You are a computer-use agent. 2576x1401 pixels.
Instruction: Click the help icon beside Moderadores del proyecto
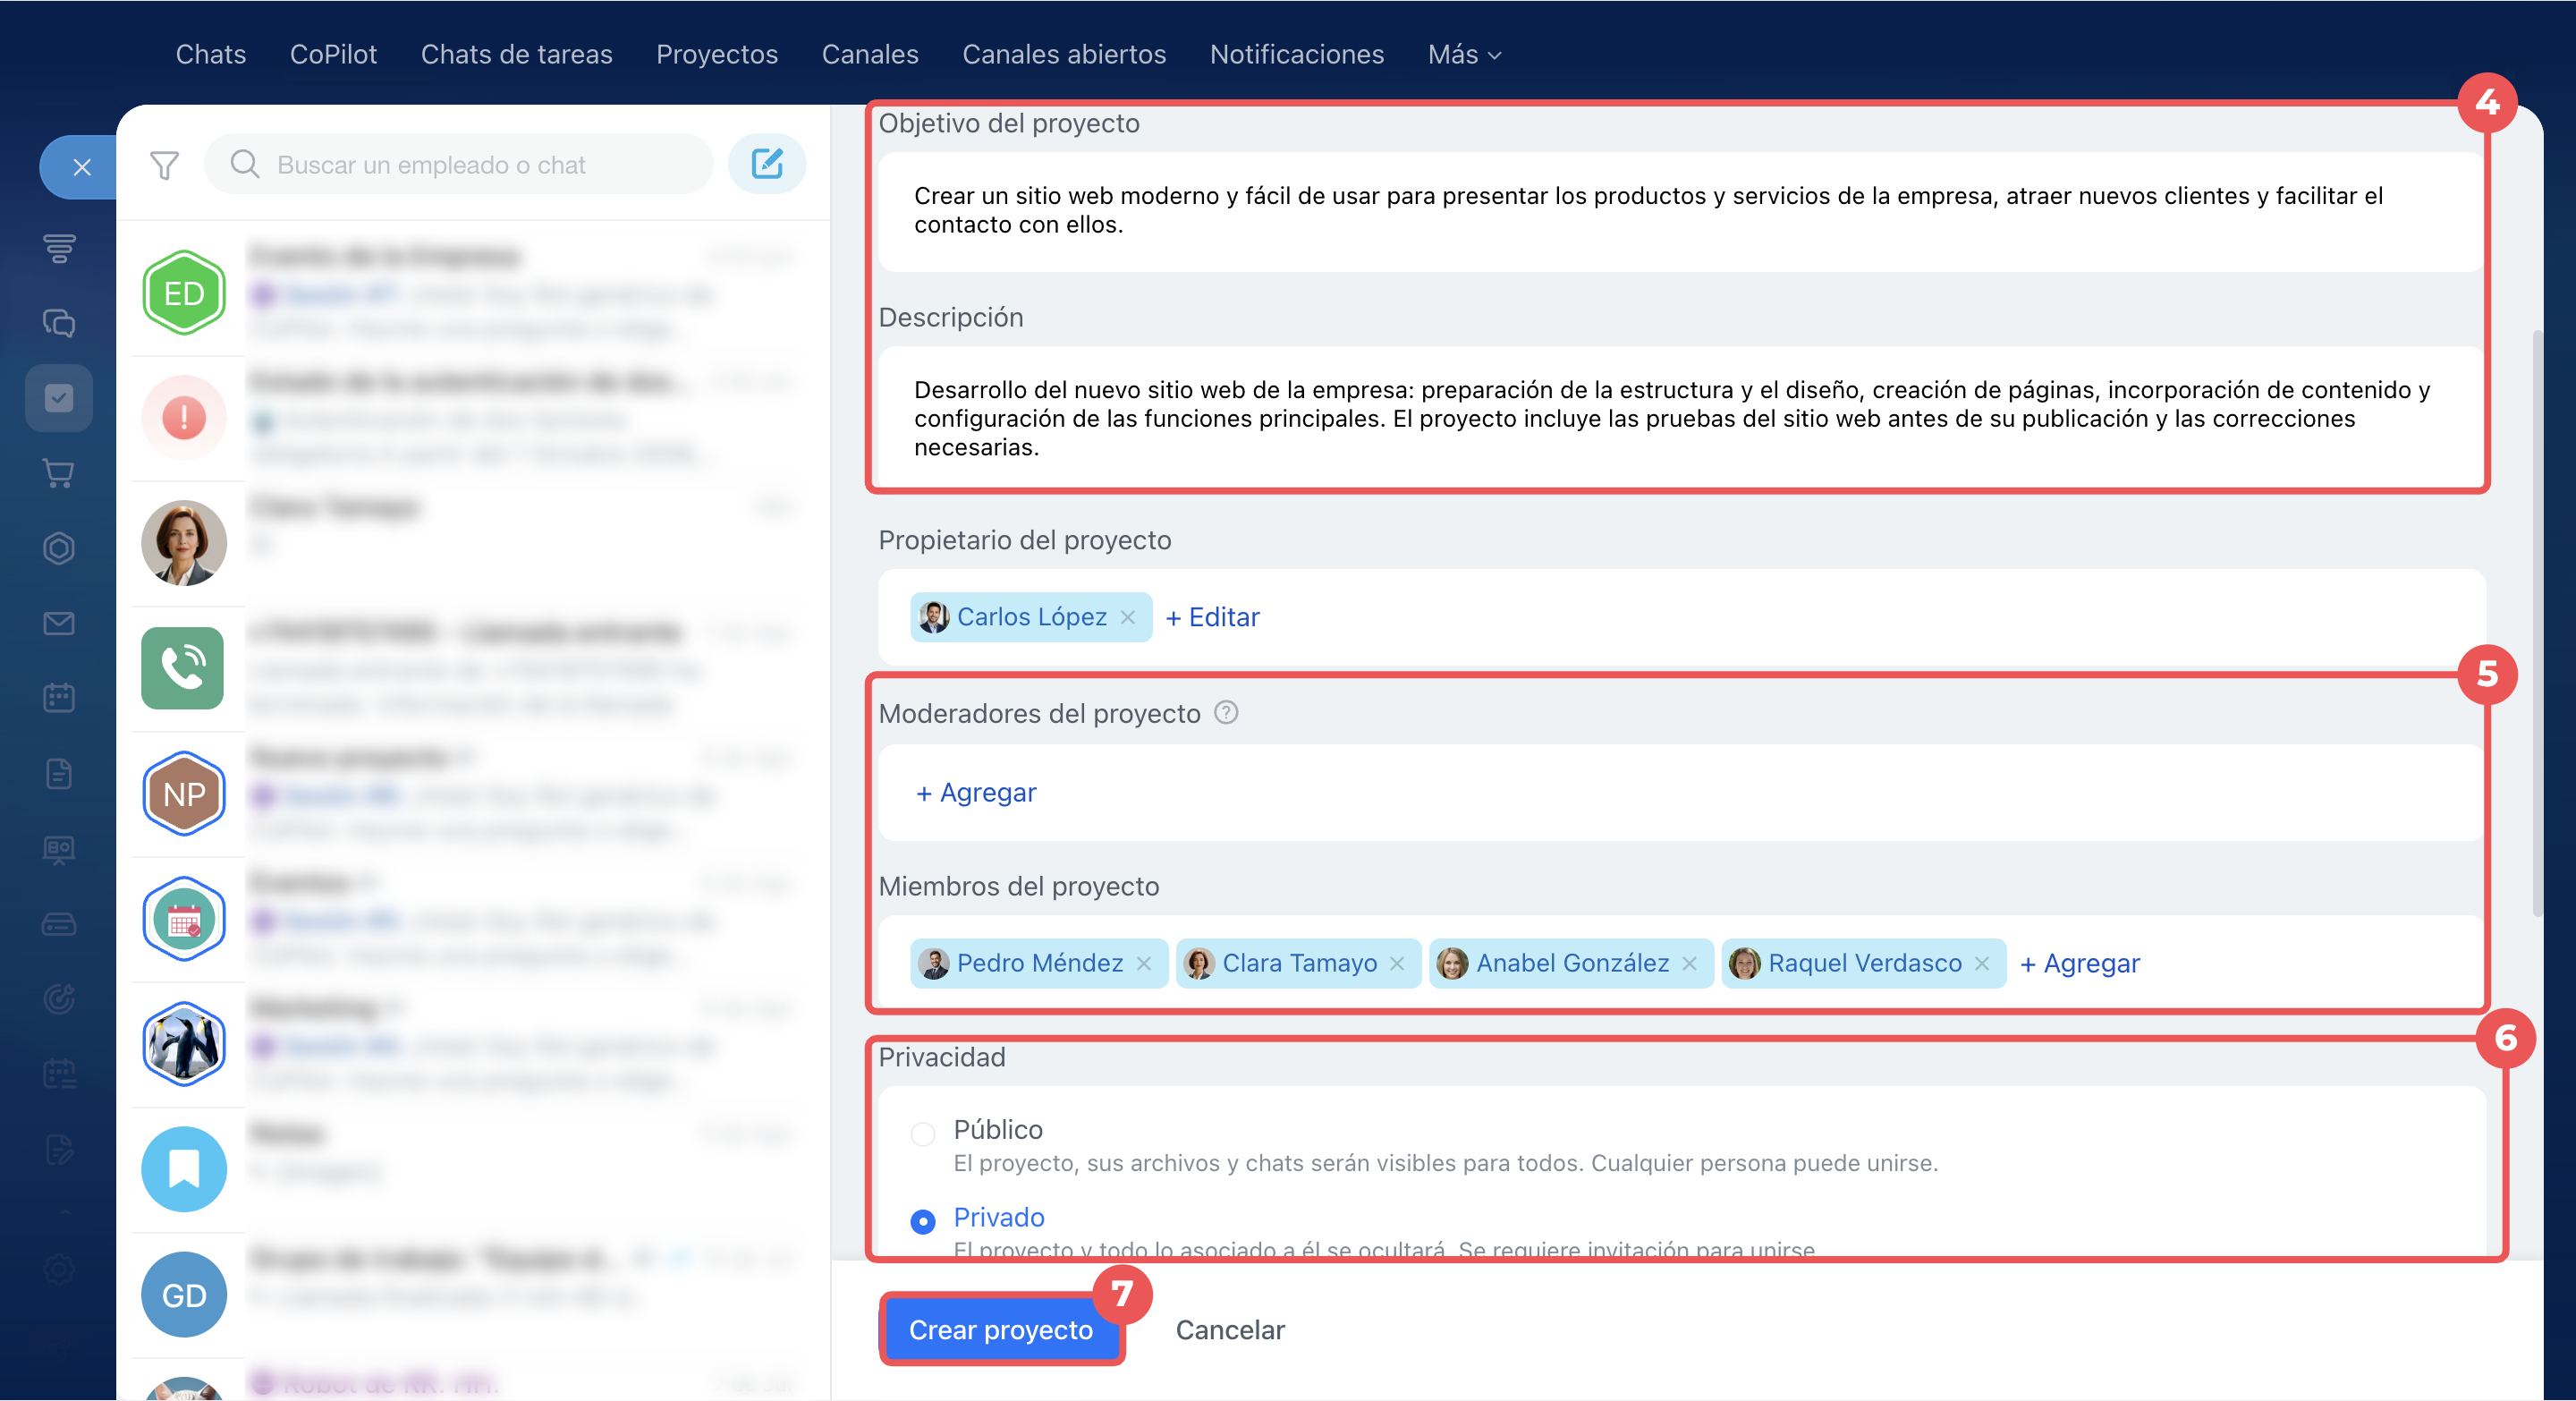tap(1226, 713)
